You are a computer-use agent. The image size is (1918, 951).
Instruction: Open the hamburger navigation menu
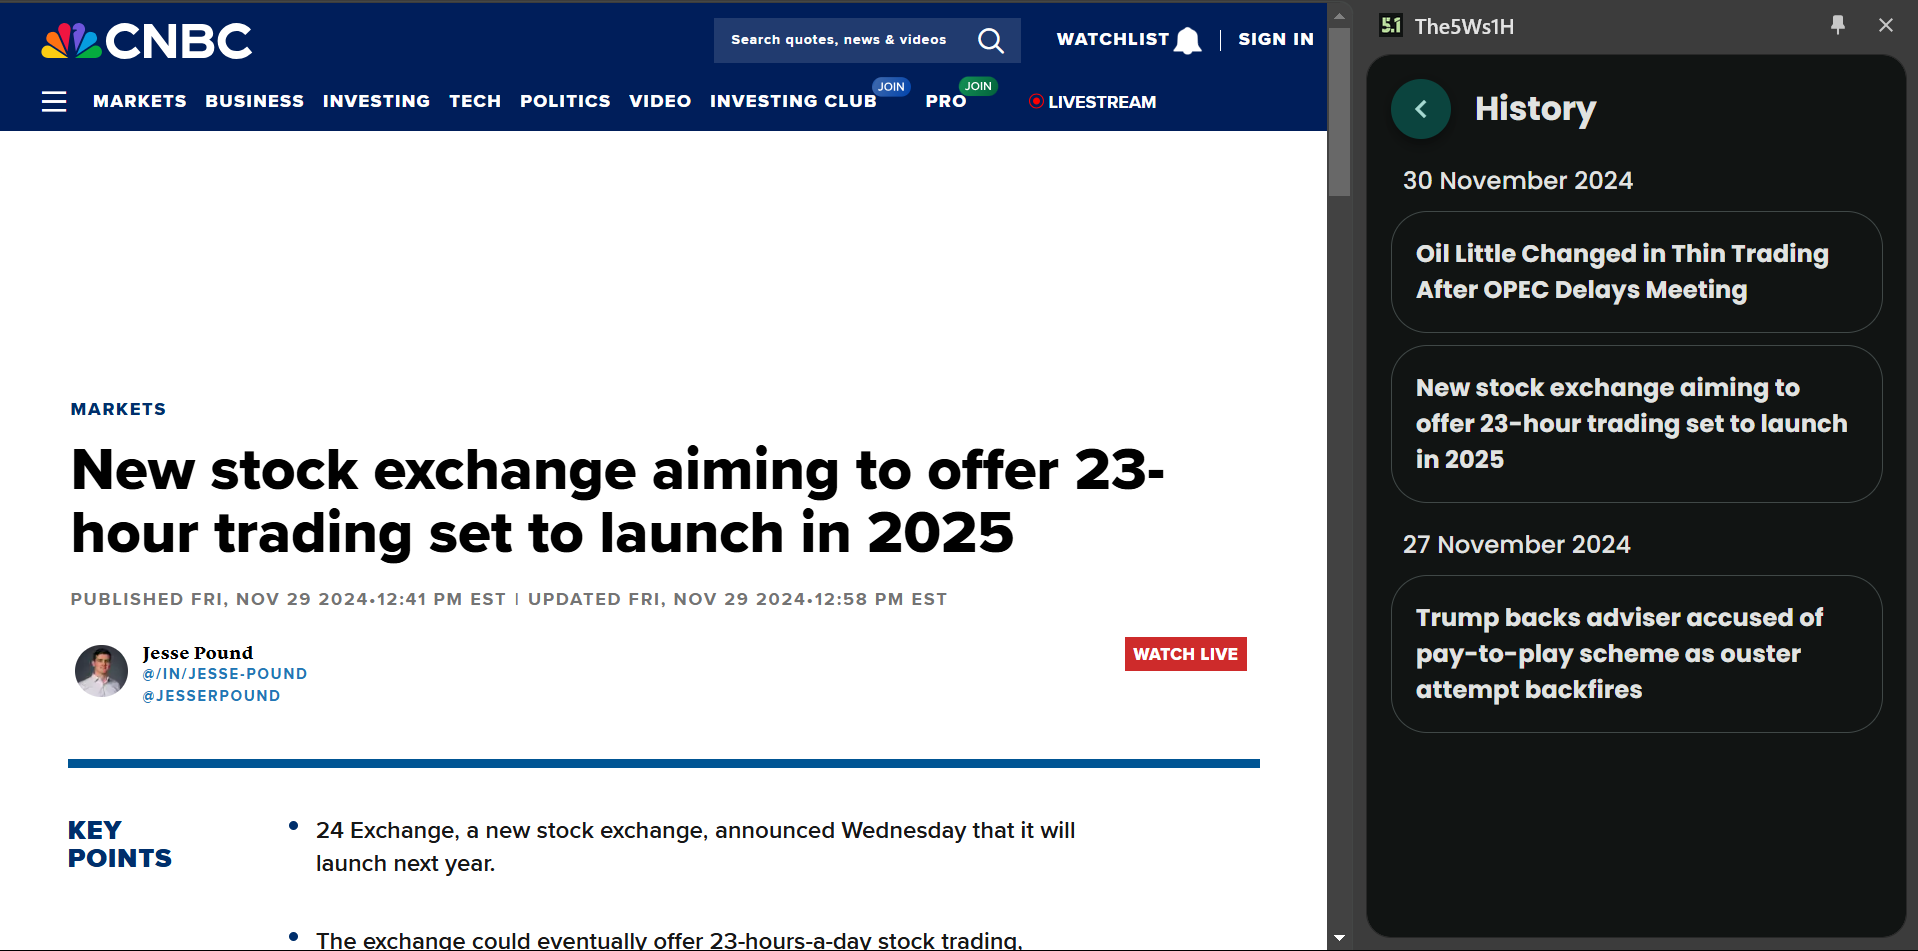pos(54,101)
